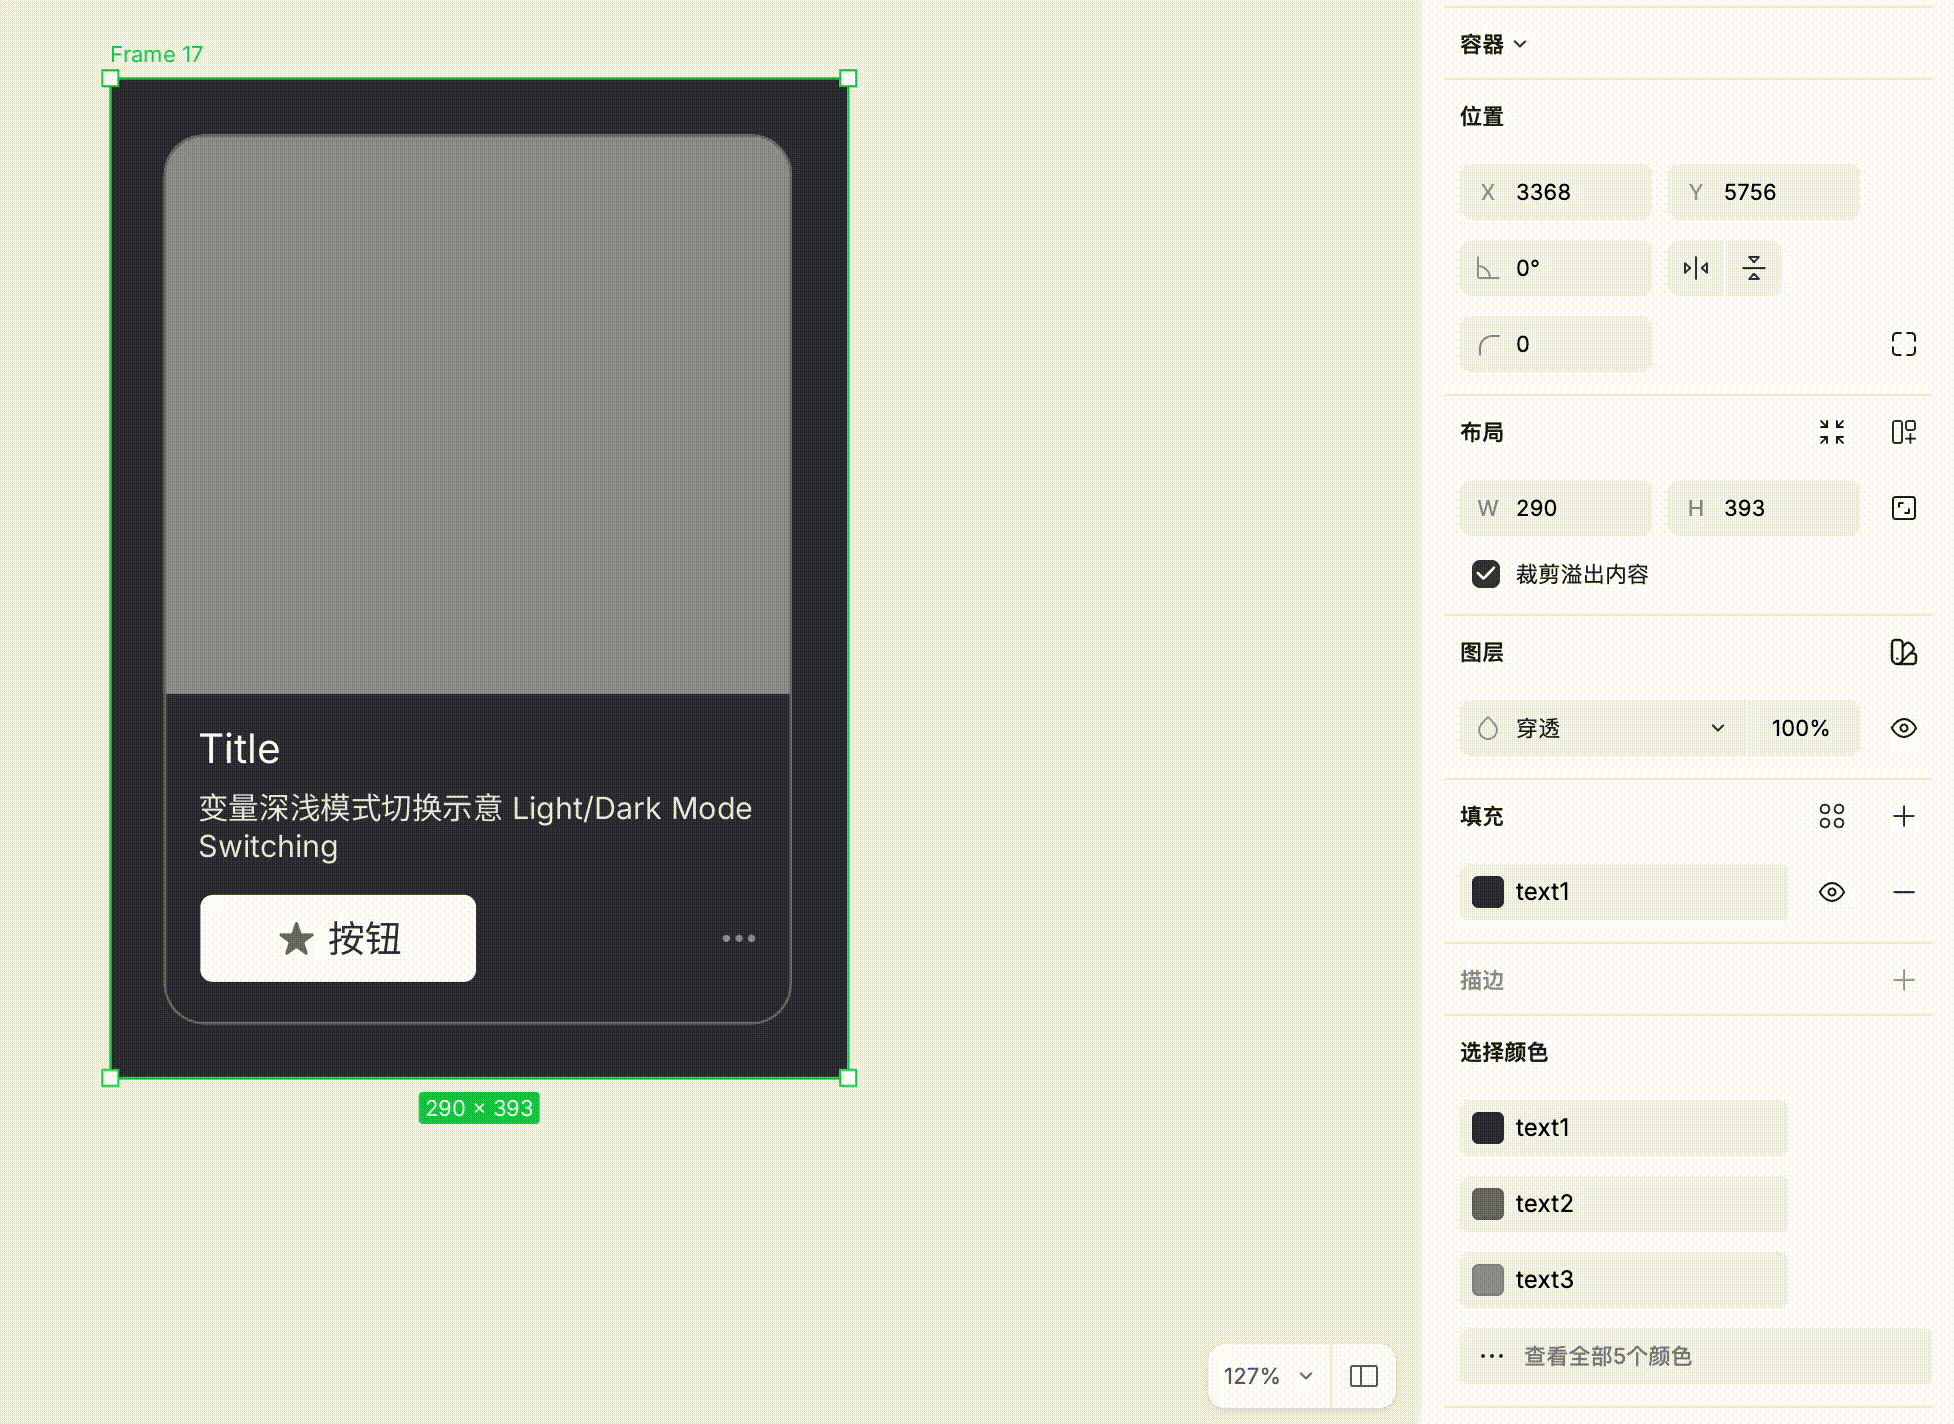The height and width of the screenshot is (1424, 1954).
Task: Edit the width field W 290
Action: pos(1555,508)
